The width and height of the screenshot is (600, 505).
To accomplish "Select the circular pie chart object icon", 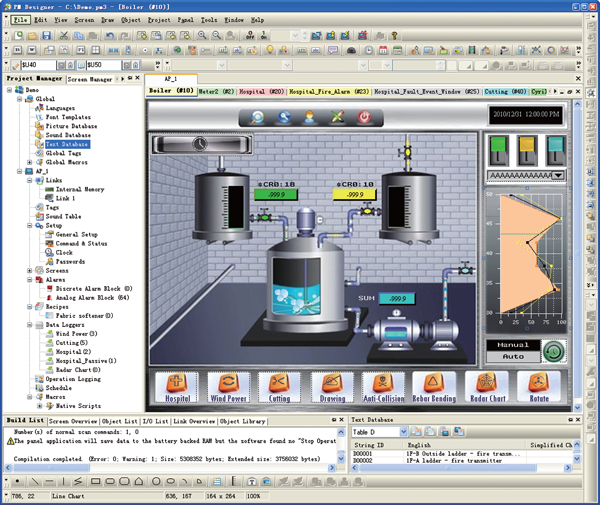I will tap(551, 50).
